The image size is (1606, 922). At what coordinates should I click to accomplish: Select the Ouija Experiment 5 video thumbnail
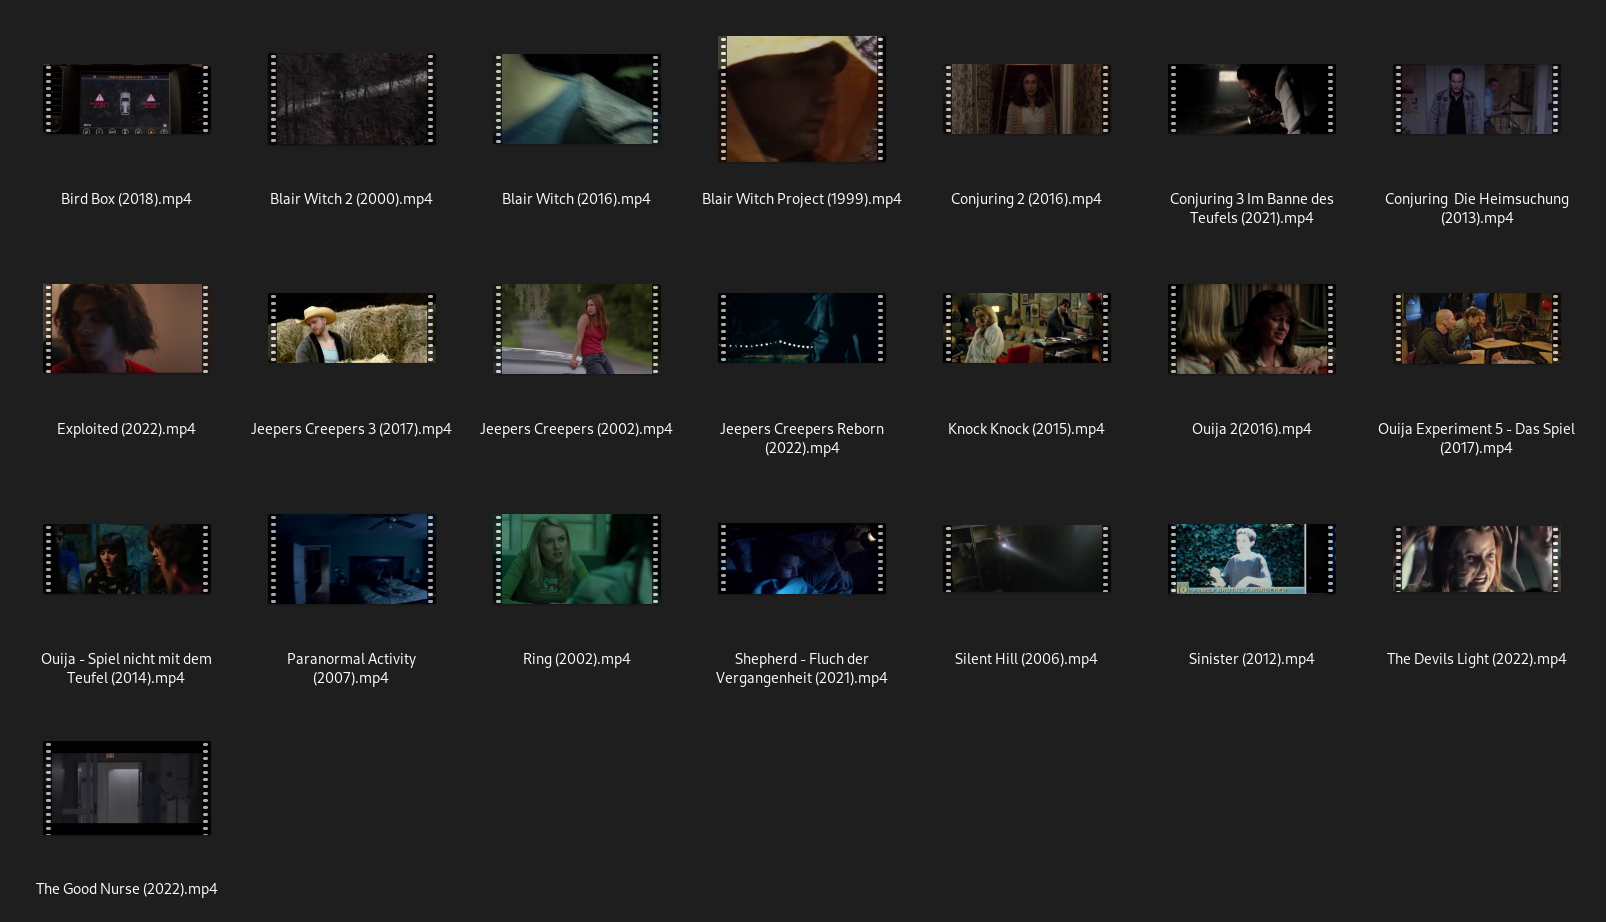1476,328
